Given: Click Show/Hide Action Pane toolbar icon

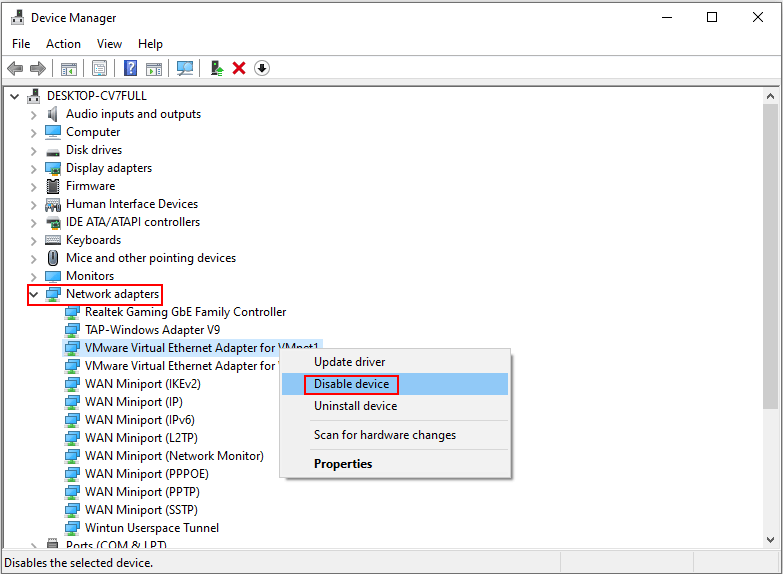Looking at the screenshot, I should click(154, 68).
